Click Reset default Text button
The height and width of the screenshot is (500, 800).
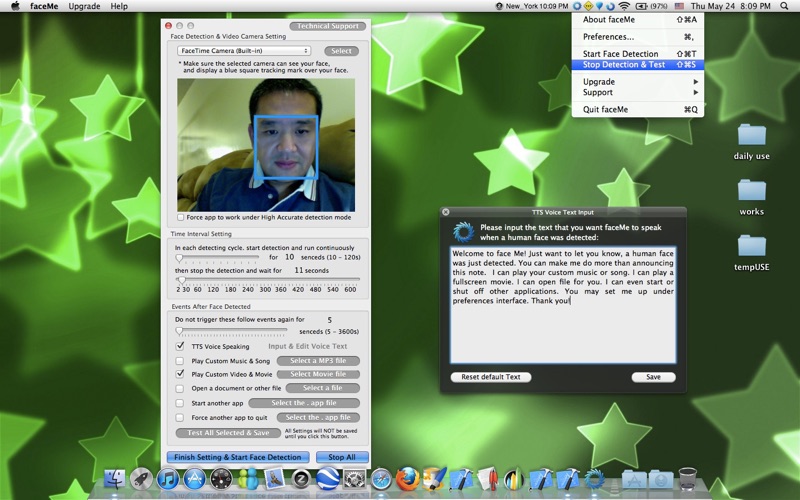[491, 377]
